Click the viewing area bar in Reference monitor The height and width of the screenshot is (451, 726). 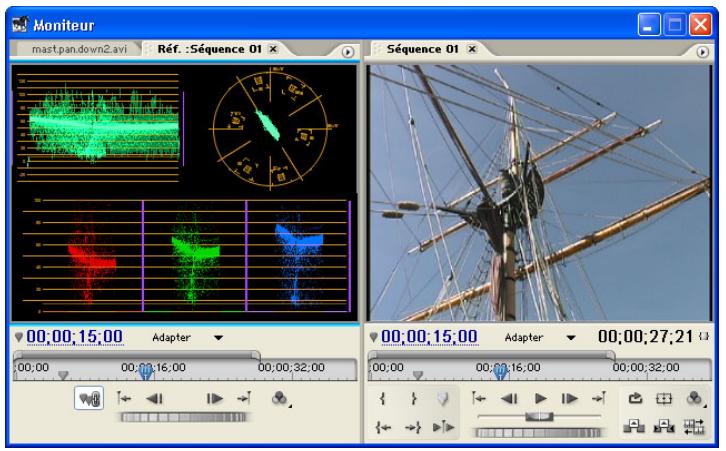tap(137, 356)
